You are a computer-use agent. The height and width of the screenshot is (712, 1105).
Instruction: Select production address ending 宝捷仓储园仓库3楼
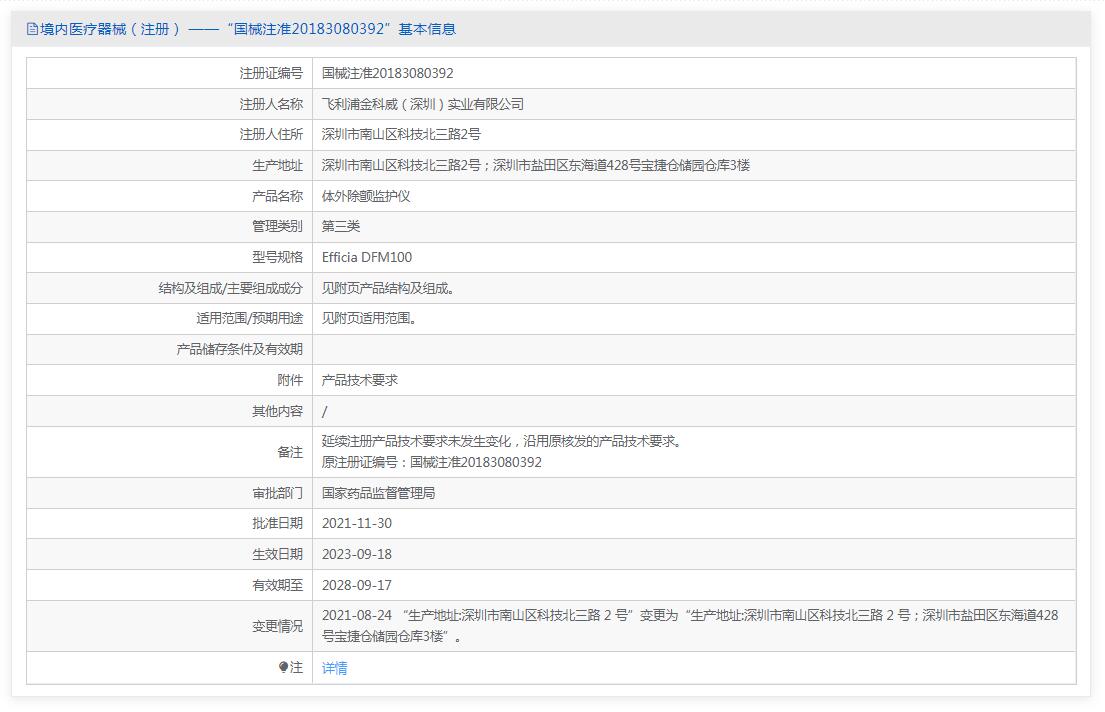536,165
